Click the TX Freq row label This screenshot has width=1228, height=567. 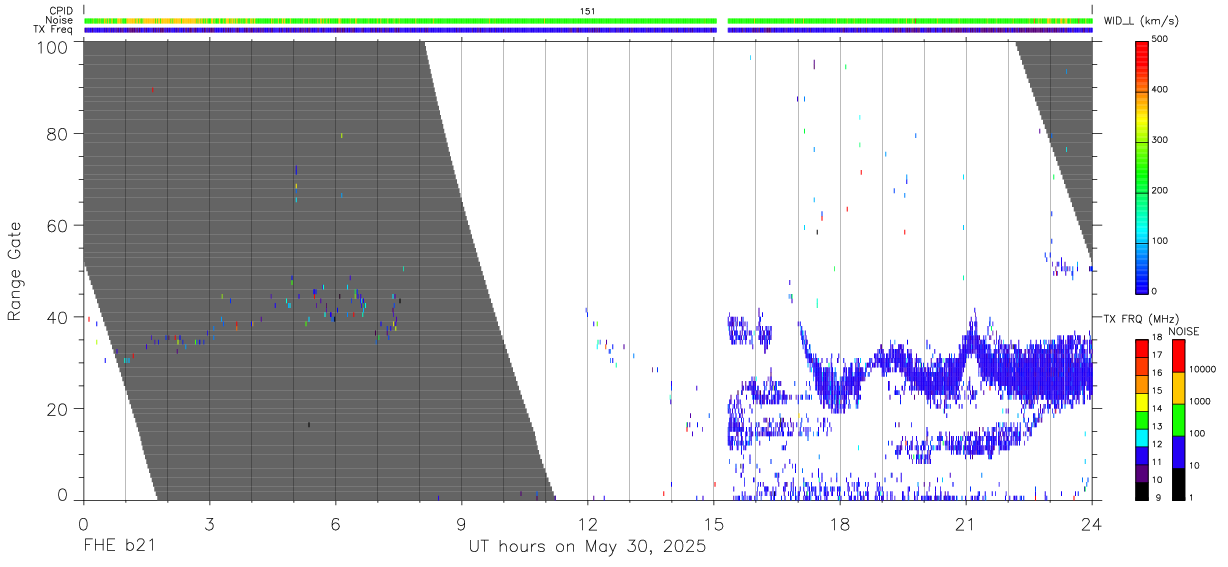click(x=55, y=29)
